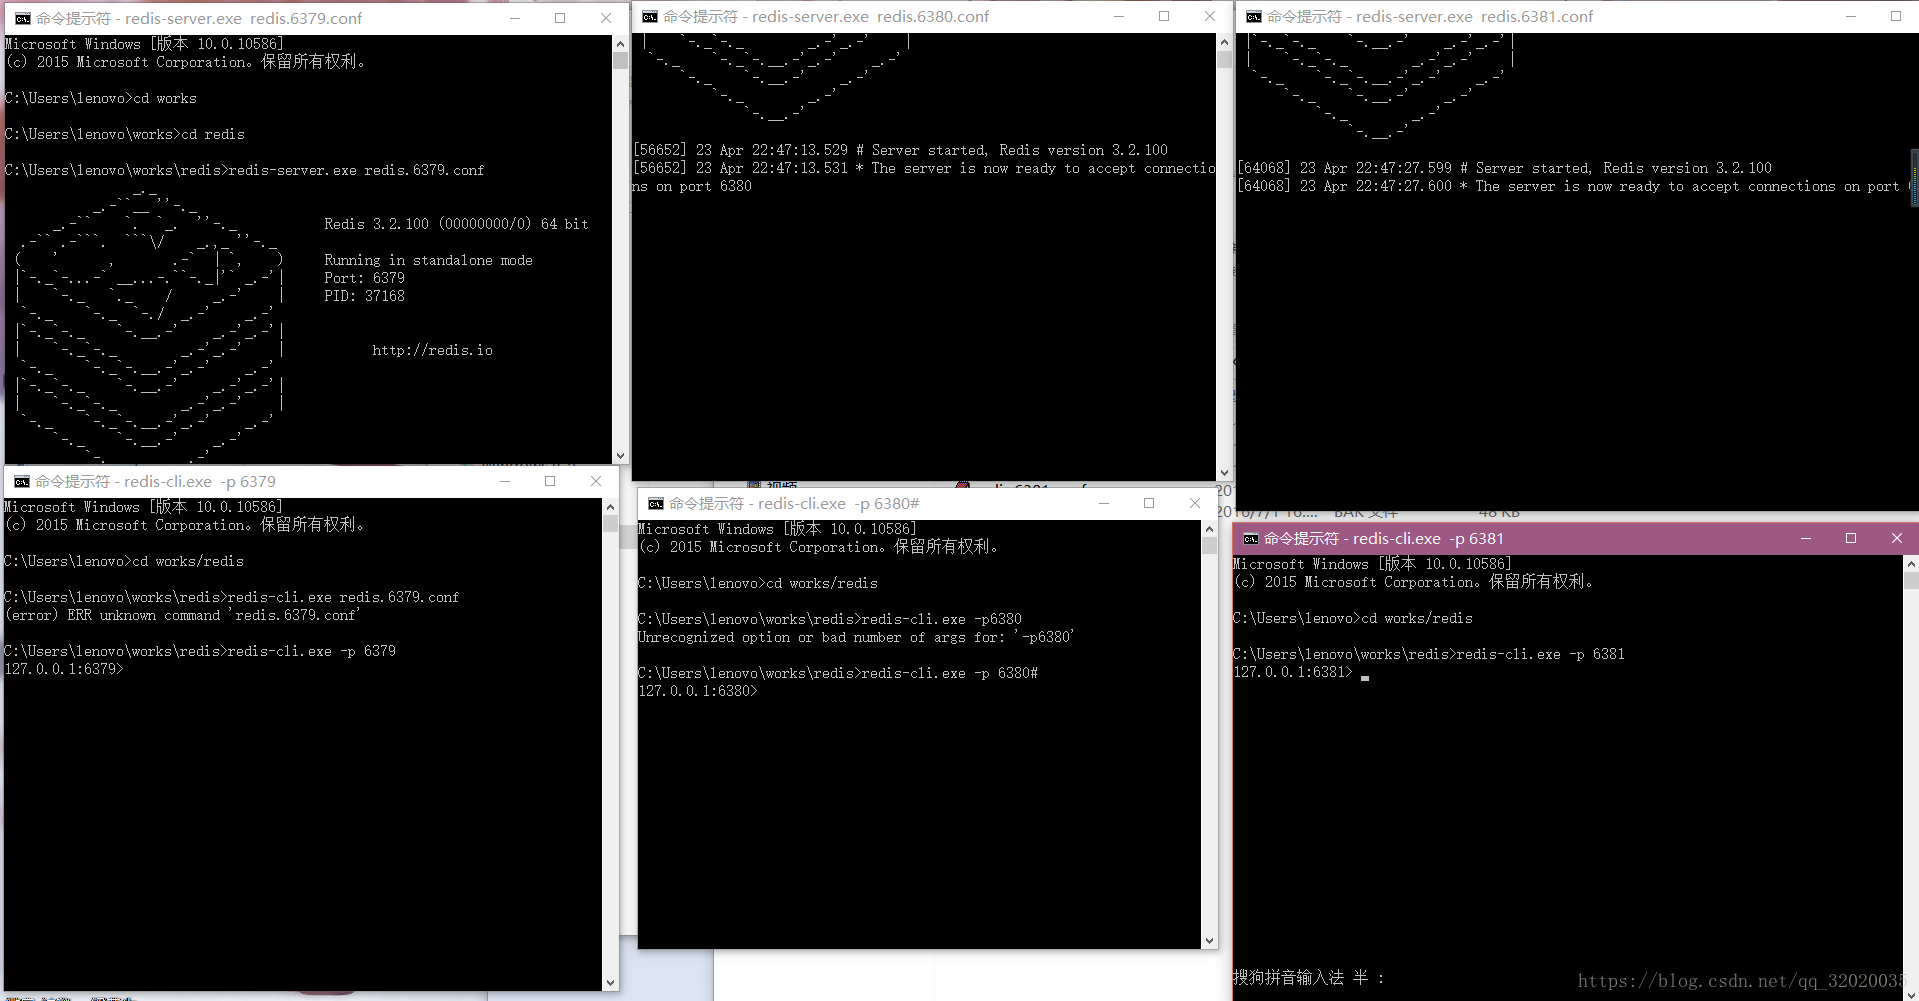Maximize the redis-server 6380 window
Image resolution: width=1919 pixels, height=1001 pixels.
coord(1164,16)
